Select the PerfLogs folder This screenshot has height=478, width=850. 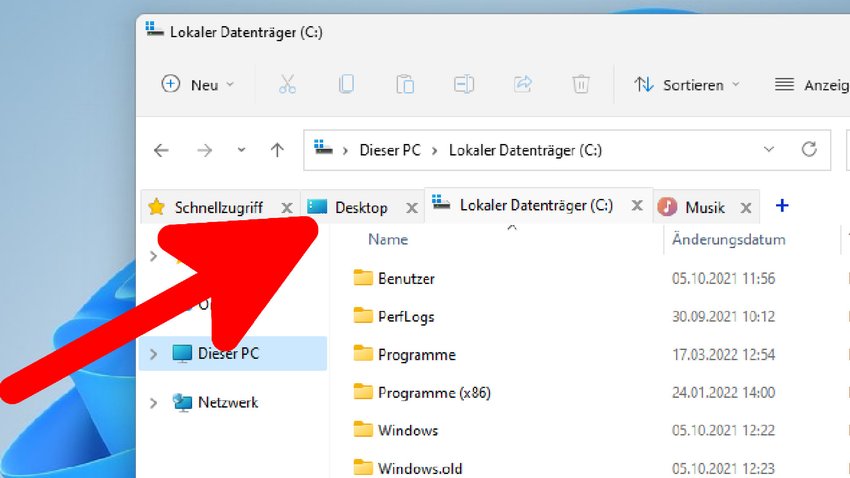(406, 316)
